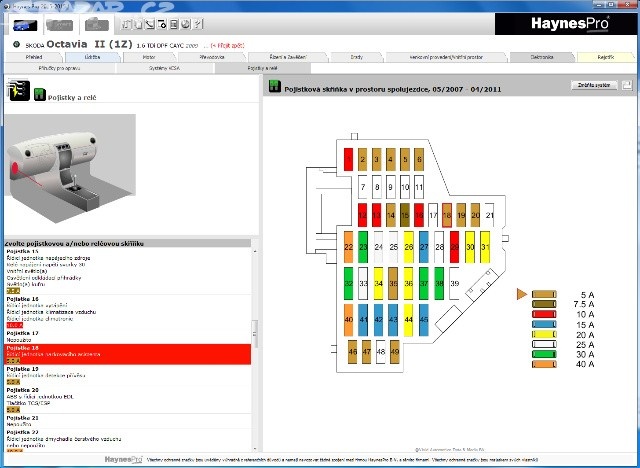Viewport: 640px width, 468px height.
Task: Select fuse 7 in the diagram
Action: [362, 187]
